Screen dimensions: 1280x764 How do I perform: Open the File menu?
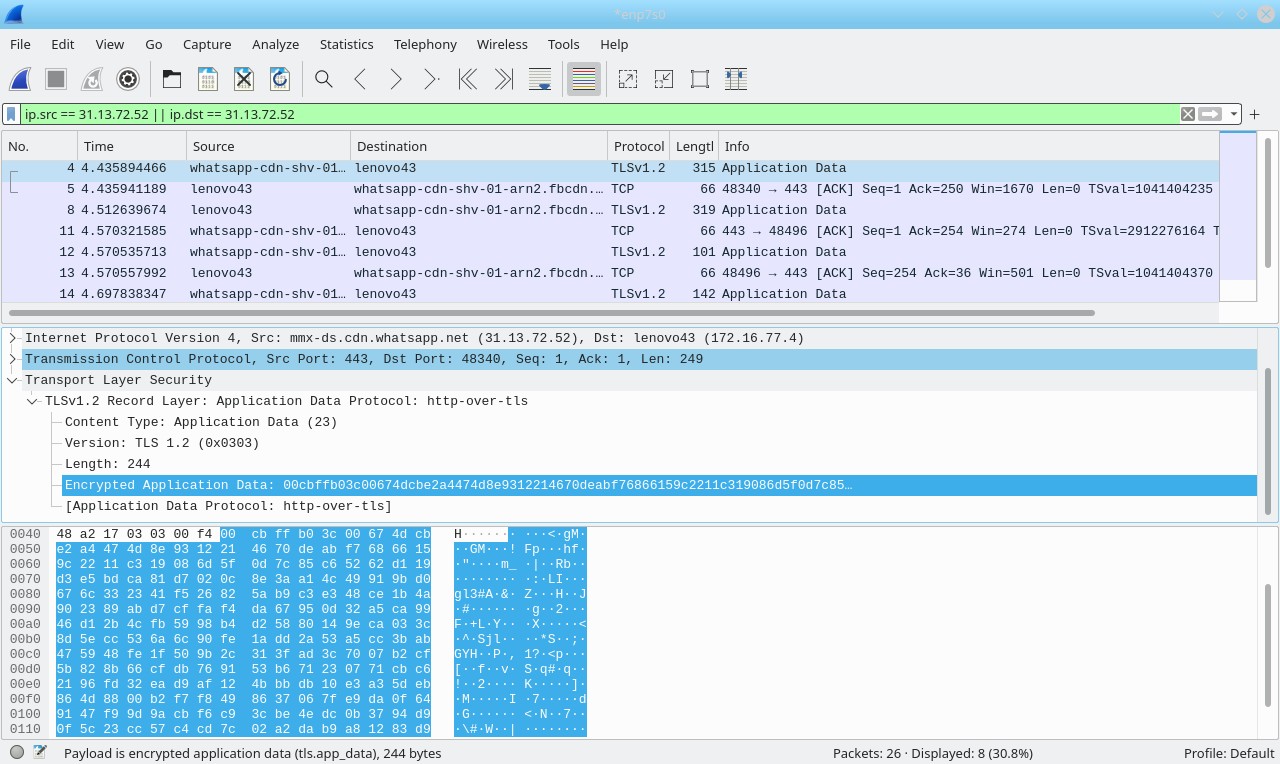(20, 44)
